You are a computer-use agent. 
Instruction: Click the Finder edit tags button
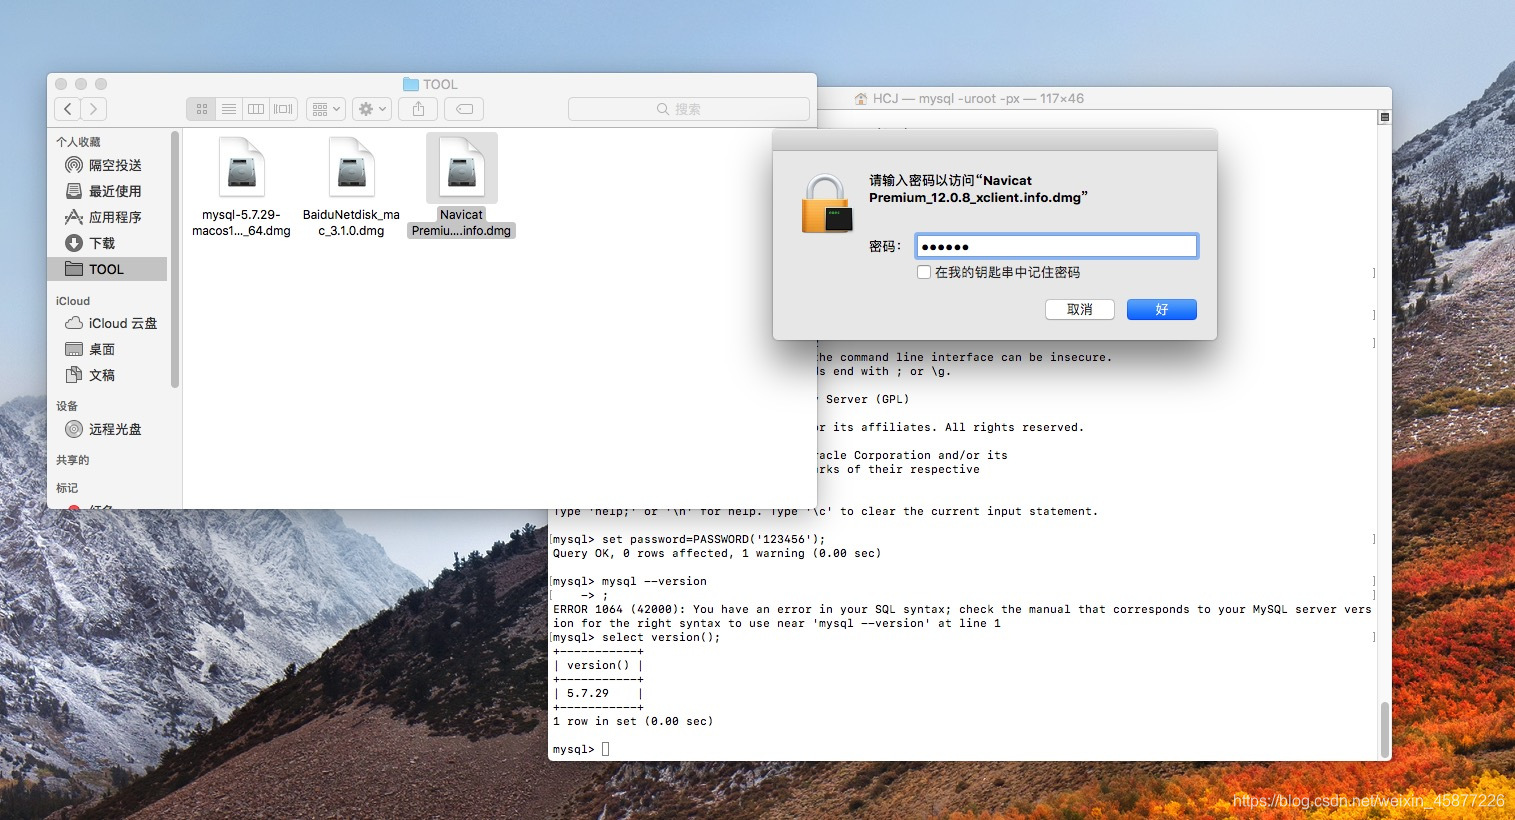click(465, 109)
